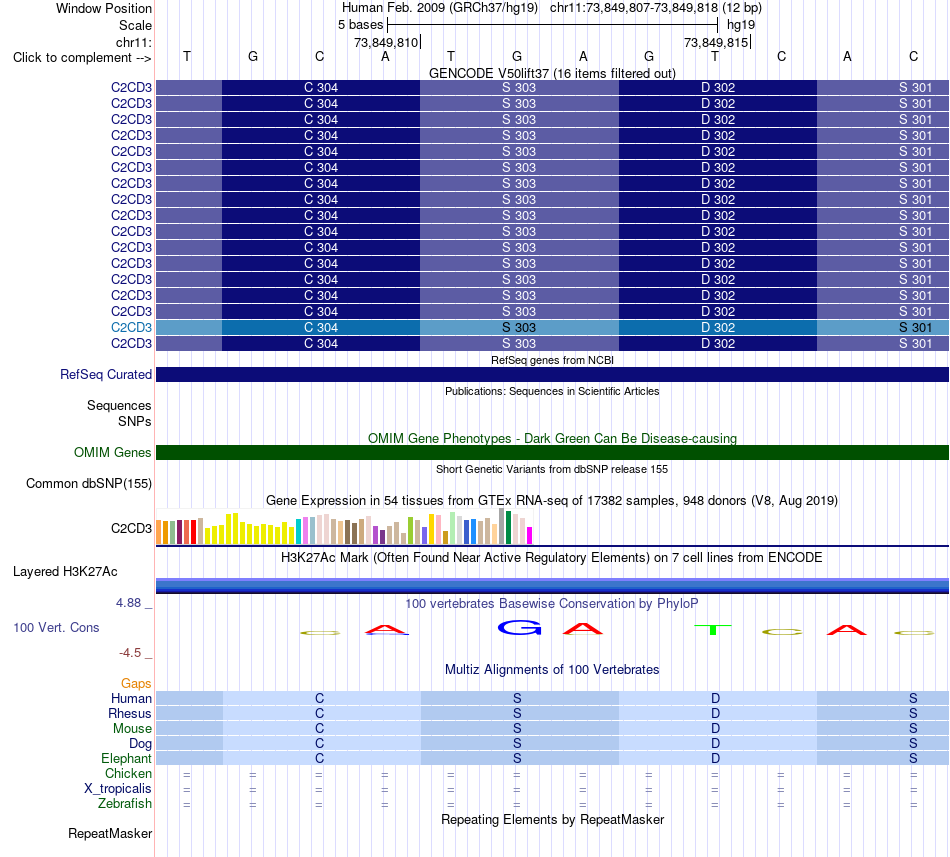Click the '5 bases' scale bar text
The width and height of the screenshot is (950, 857).
[360, 25]
